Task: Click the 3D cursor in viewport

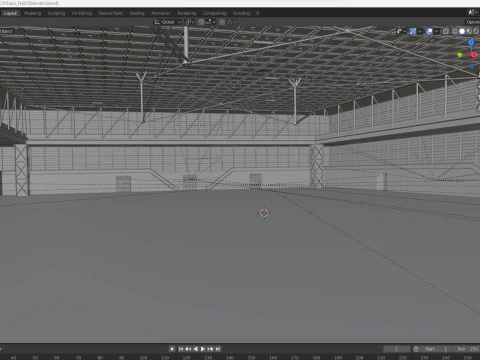Action: [x=264, y=213]
